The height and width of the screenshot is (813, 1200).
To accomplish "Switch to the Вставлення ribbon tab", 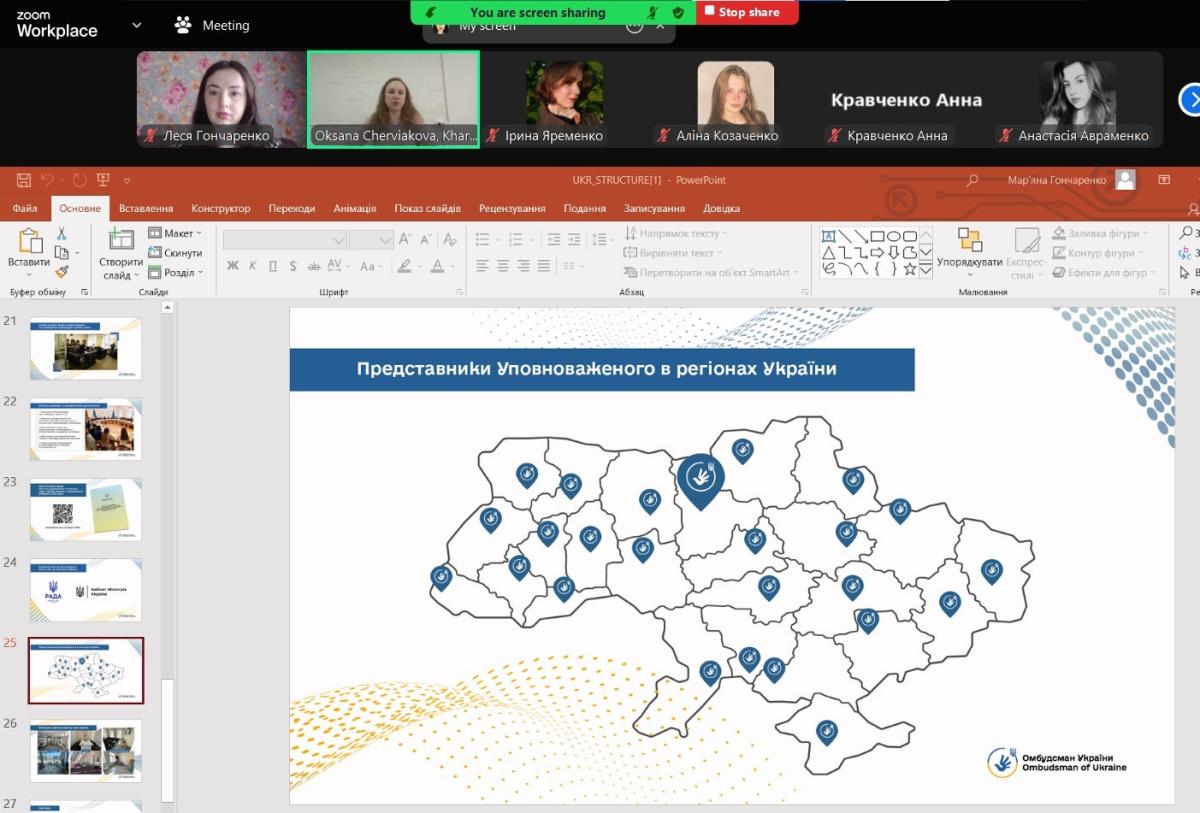I will (146, 208).
